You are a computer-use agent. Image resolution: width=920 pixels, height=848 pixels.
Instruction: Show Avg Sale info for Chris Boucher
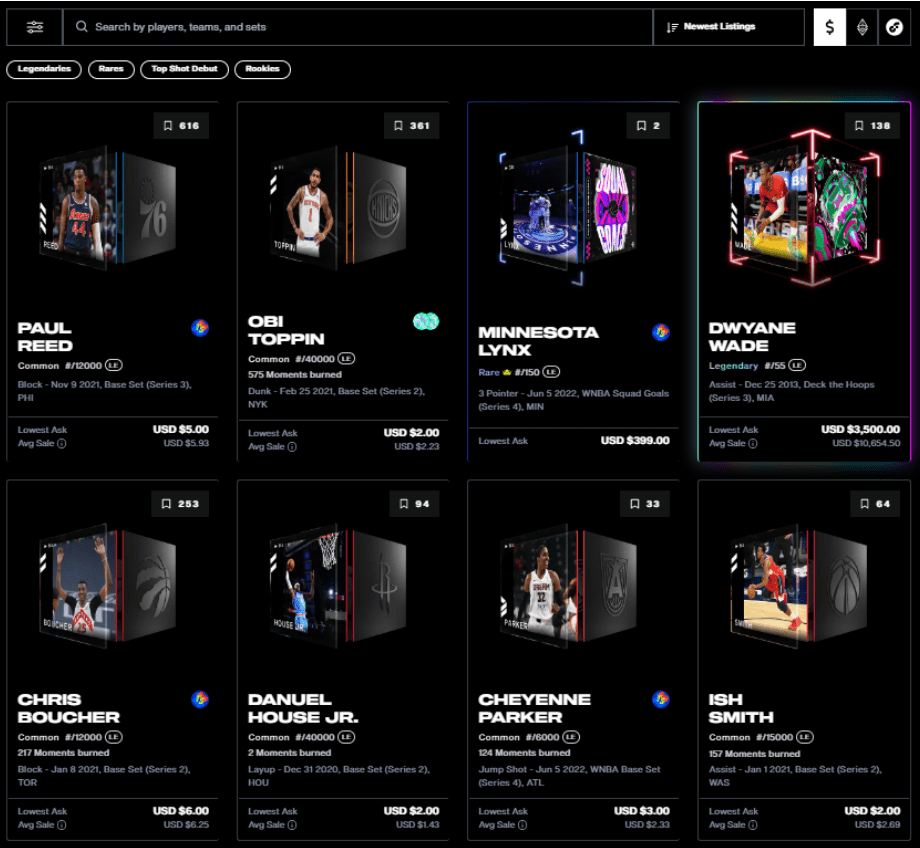[62, 825]
